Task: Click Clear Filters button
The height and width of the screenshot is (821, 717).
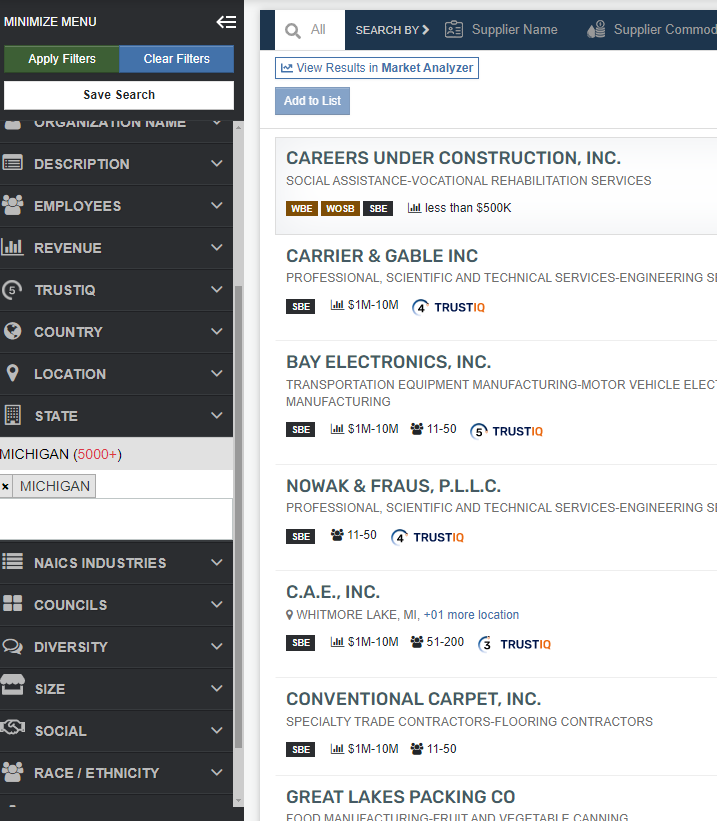Action: pyautogui.click(x=177, y=59)
